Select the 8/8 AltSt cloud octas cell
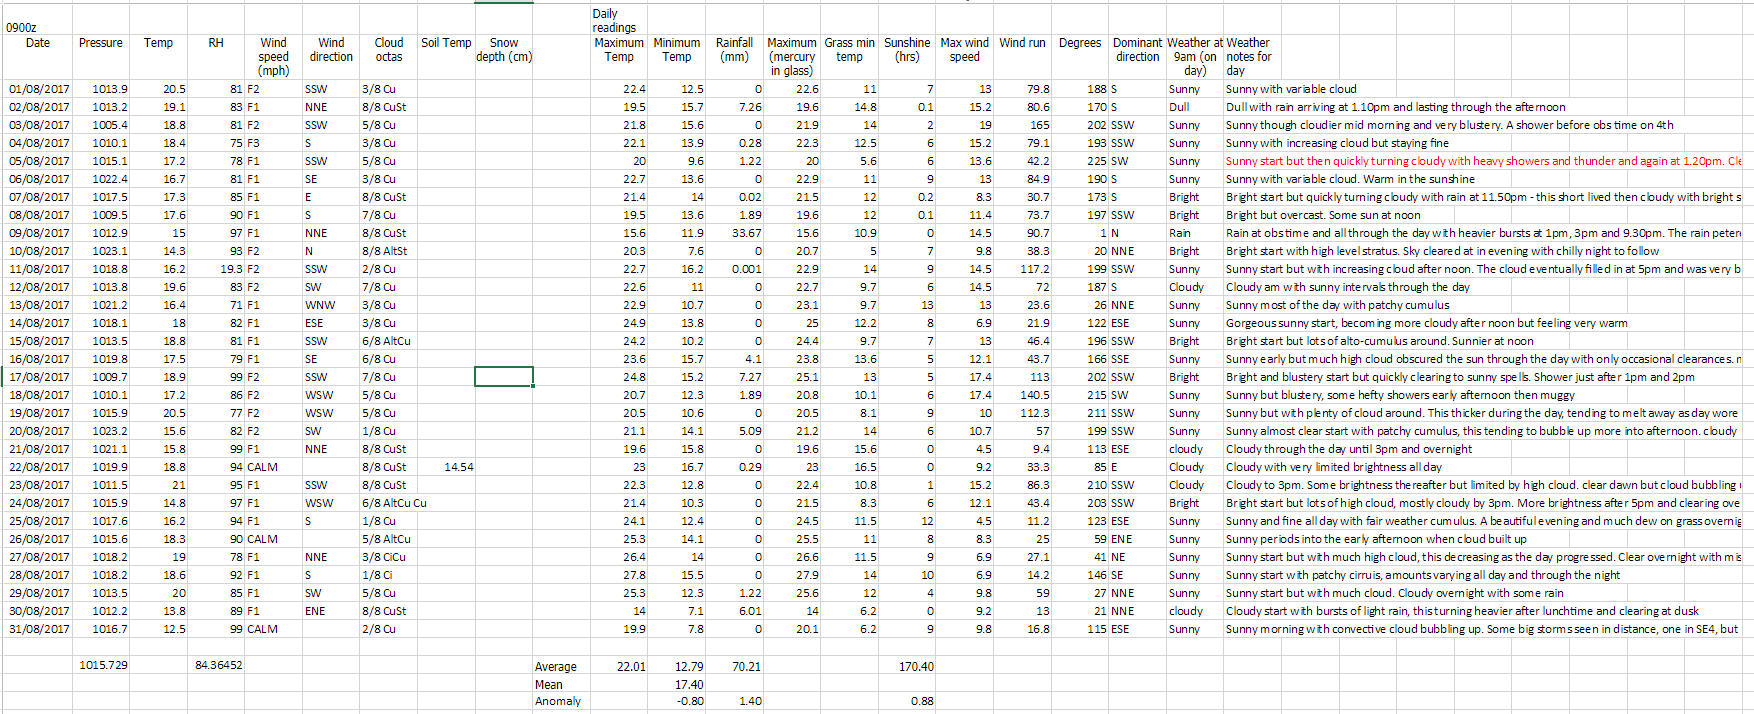 (384, 251)
